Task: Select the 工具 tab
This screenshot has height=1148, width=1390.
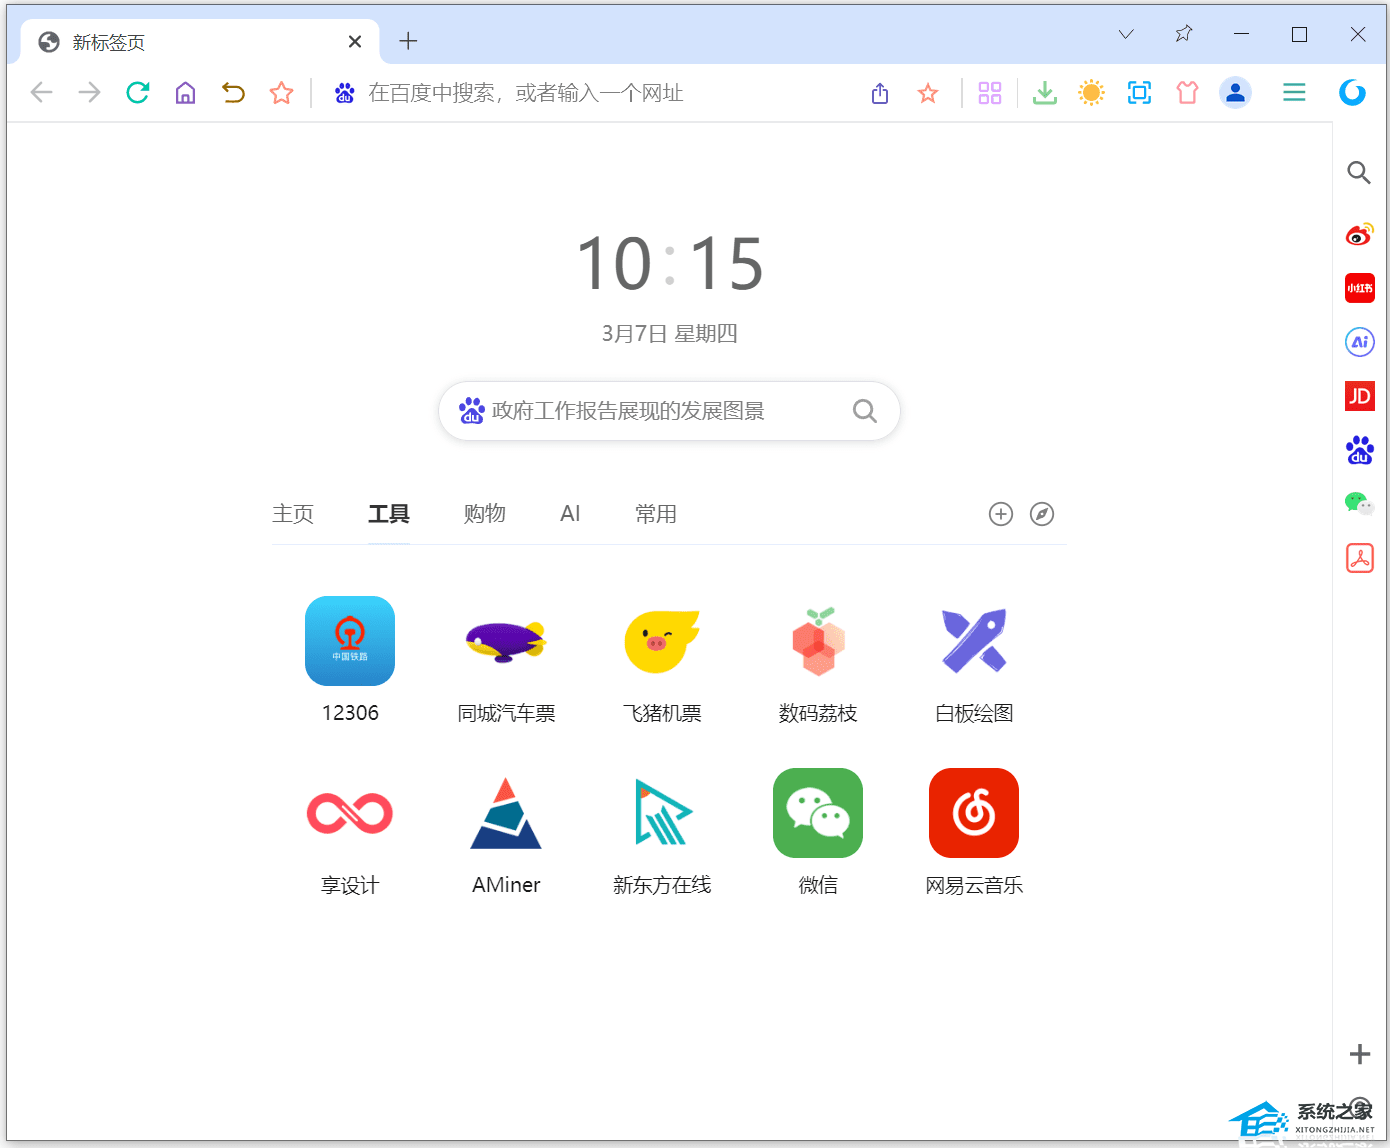Action: point(389,514)
